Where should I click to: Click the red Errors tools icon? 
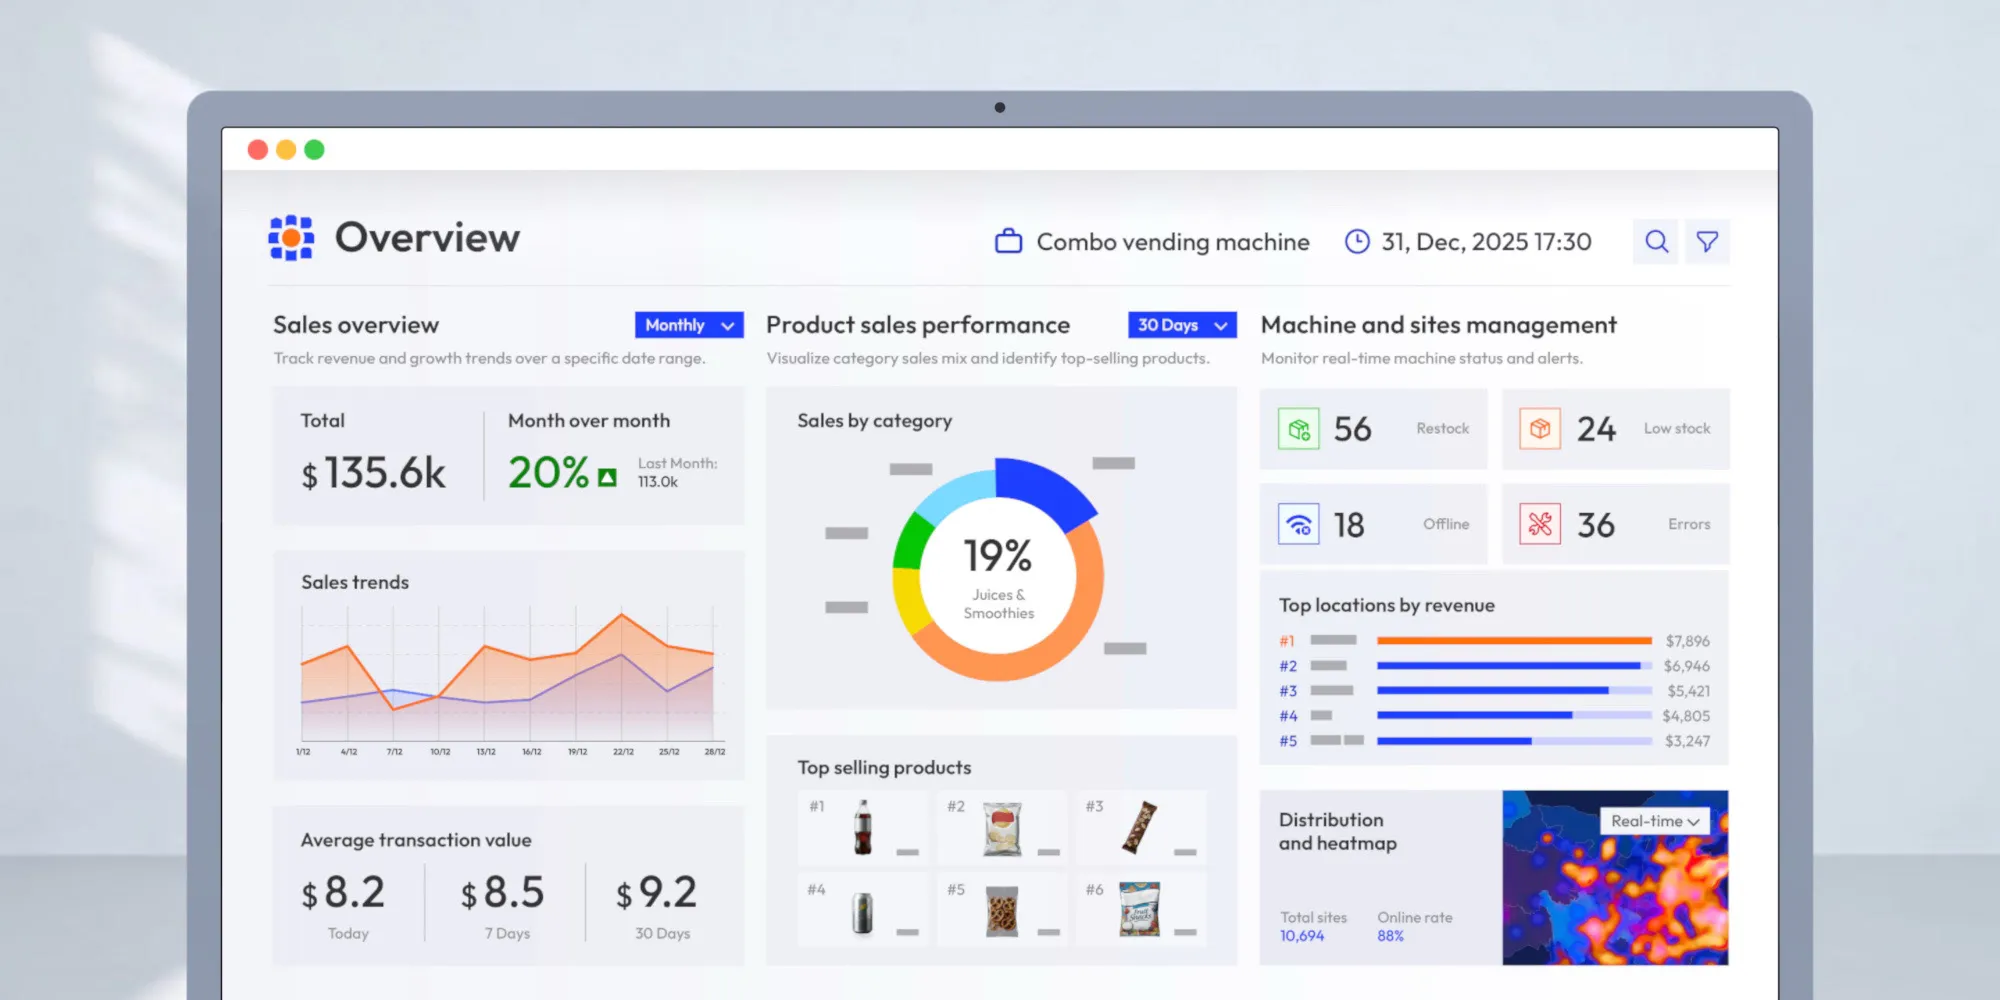pos(1538,523)
